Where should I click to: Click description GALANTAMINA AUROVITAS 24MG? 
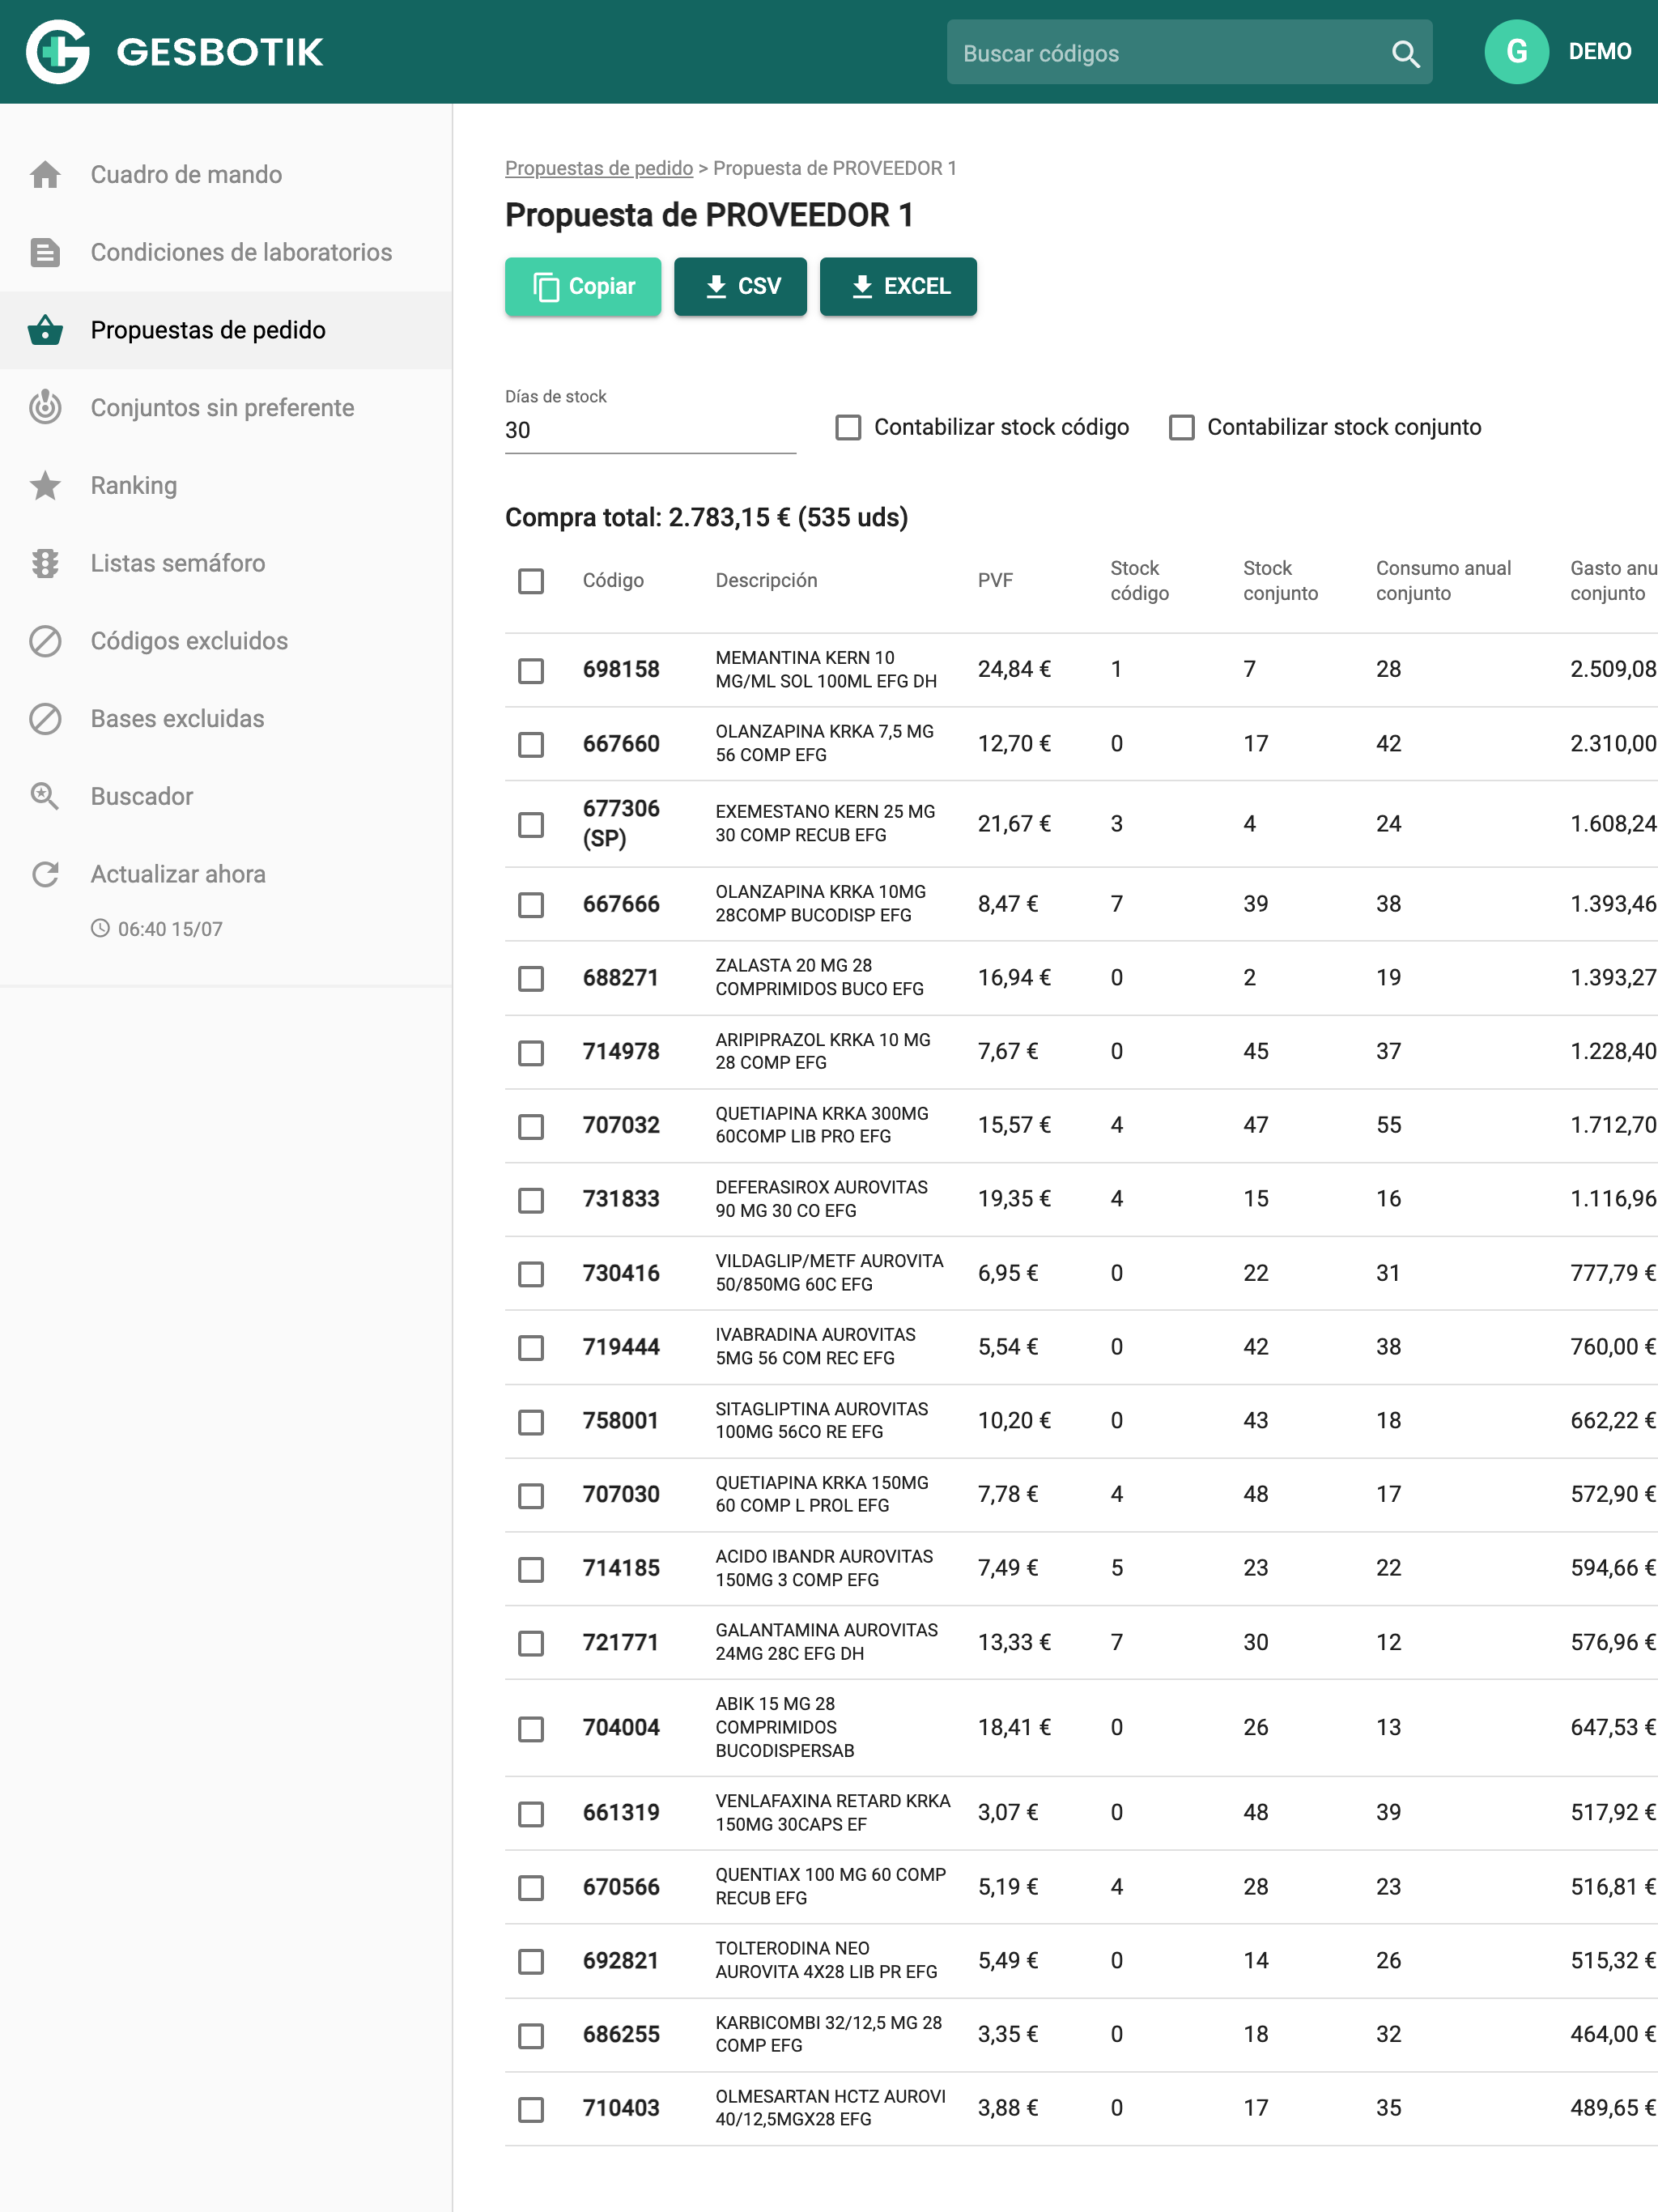[826, 1643]
